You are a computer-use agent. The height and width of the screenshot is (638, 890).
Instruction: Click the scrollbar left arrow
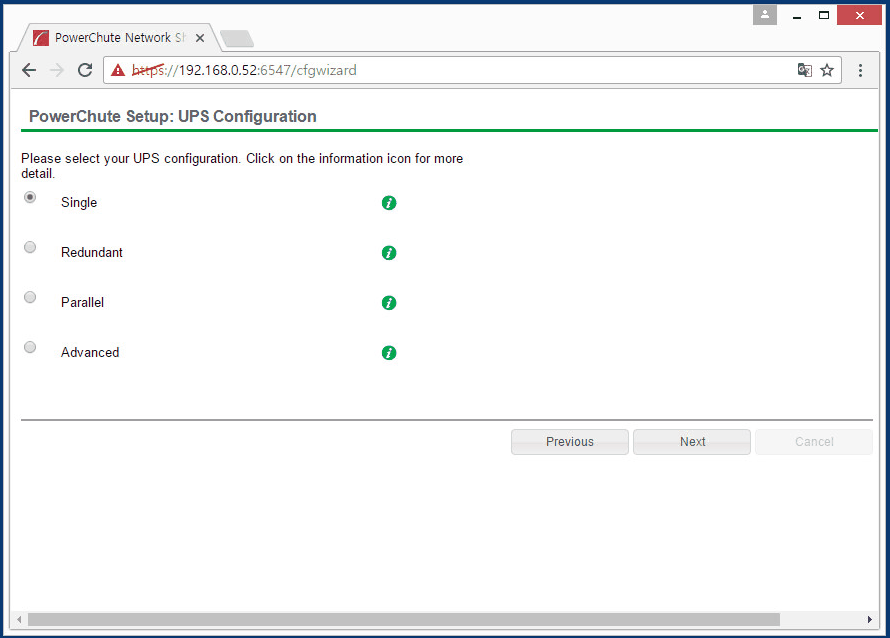pos(19,619)
